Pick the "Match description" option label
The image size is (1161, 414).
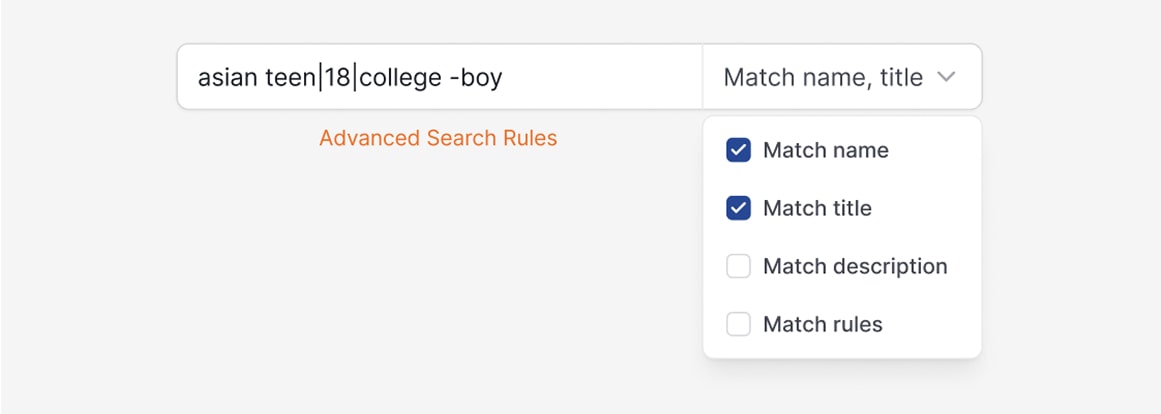[855, 266]
